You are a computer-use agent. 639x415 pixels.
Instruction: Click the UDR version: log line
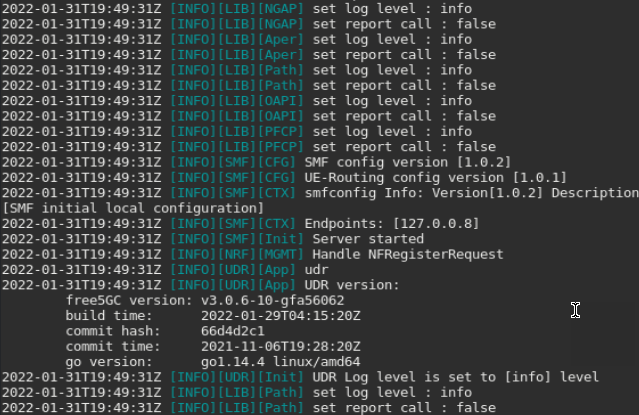(x=201, y=285)
